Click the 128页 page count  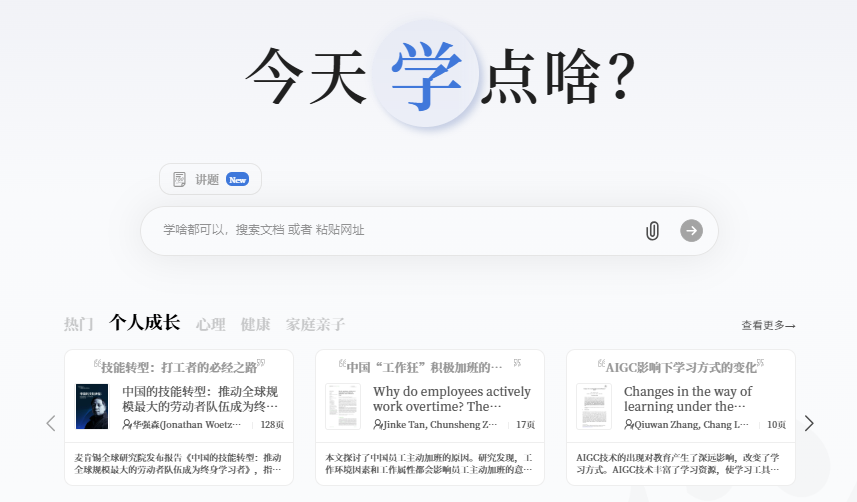pos(272,424)
